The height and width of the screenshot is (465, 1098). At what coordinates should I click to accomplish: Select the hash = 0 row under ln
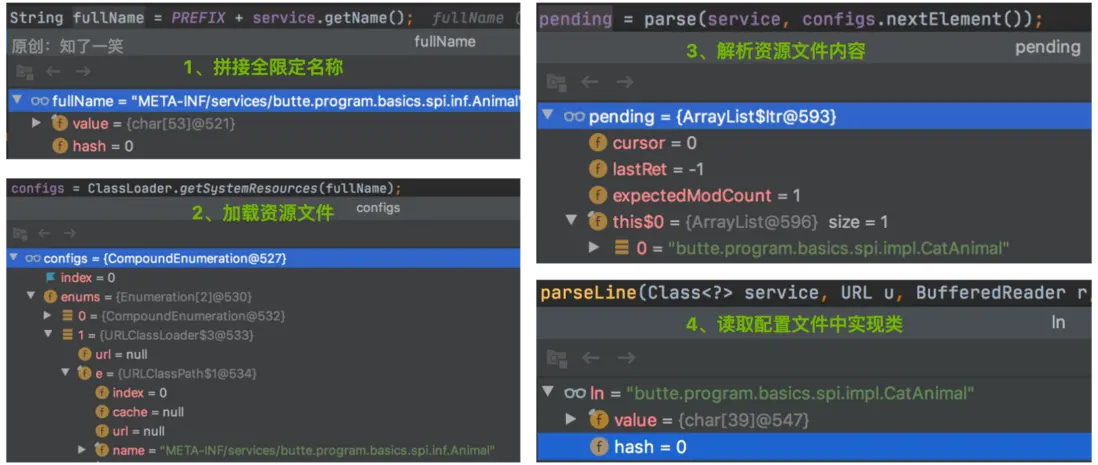[814, 446]
